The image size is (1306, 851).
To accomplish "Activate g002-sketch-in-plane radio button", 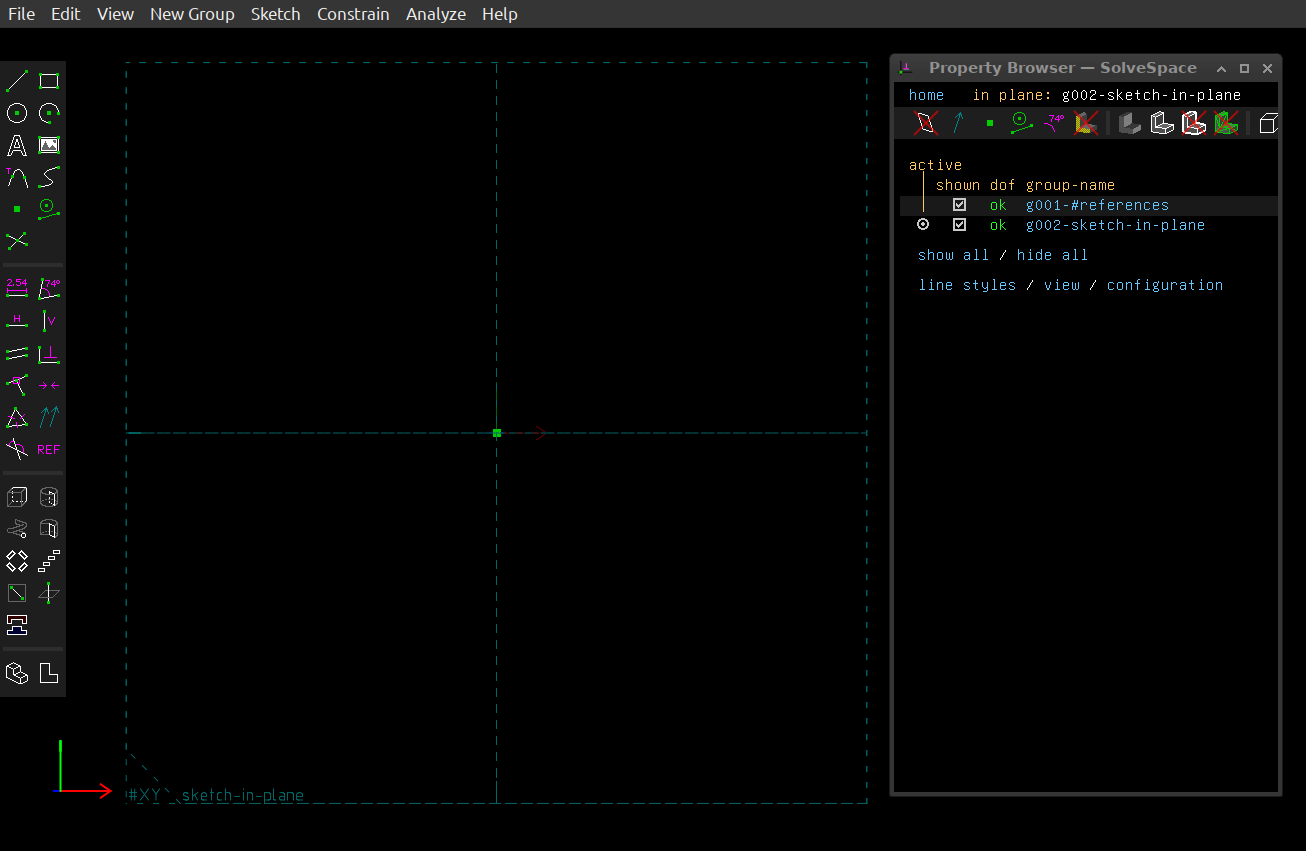I will [x=923, y=225].
